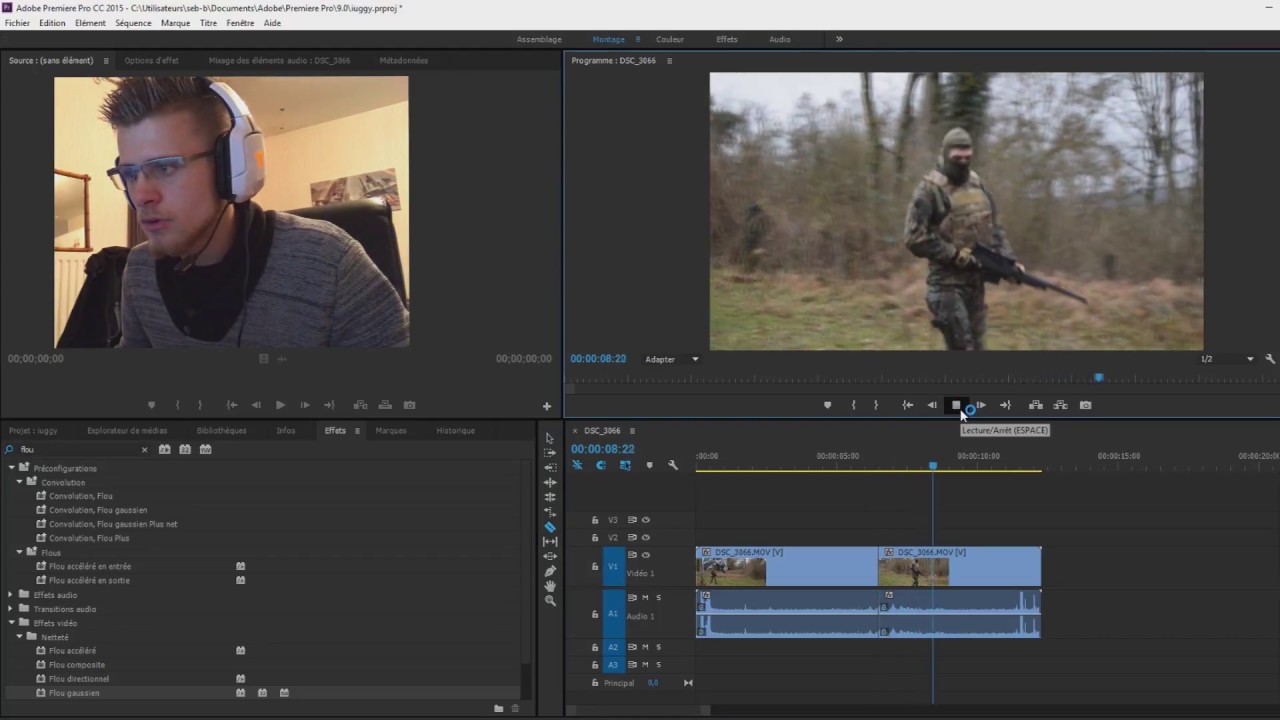1280x720 pixels.
Task: Switch to the Couleur workspace
Action: pos(670,39)
